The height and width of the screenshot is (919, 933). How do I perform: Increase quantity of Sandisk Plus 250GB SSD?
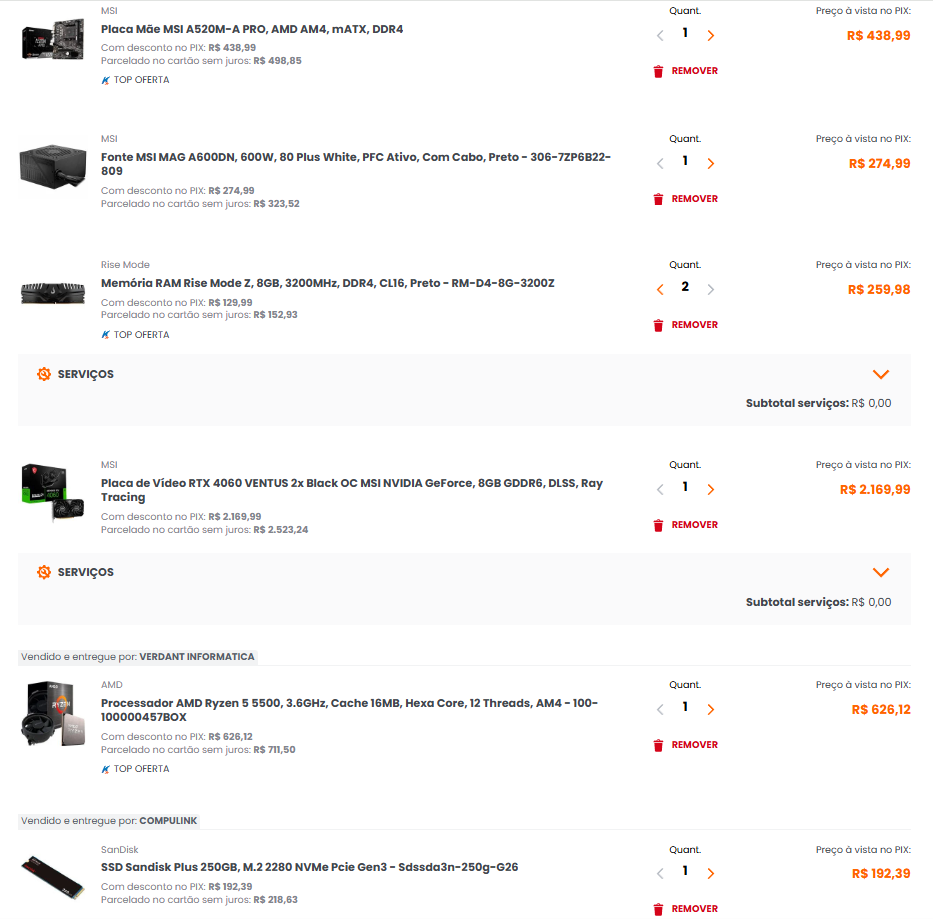click(710, 874)
